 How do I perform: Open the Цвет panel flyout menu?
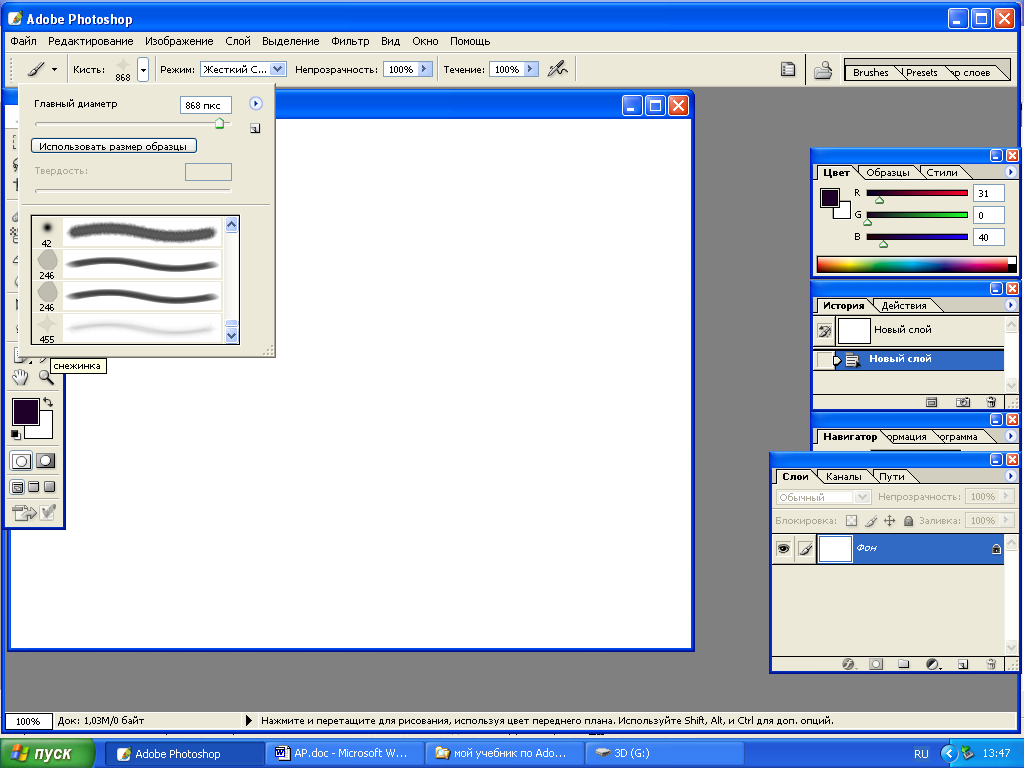click(1010, 172)
